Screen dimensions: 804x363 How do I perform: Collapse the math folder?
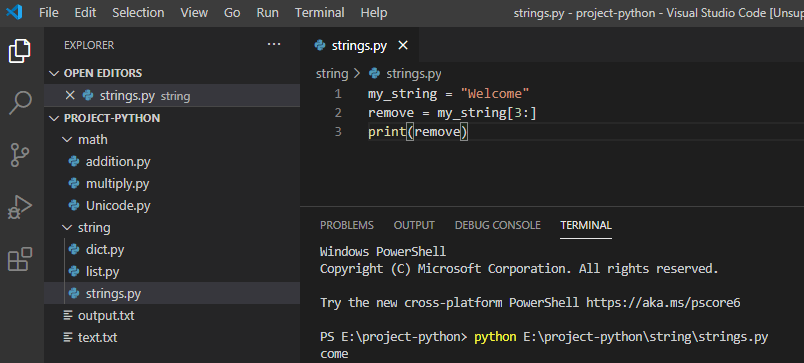(67, 139)
